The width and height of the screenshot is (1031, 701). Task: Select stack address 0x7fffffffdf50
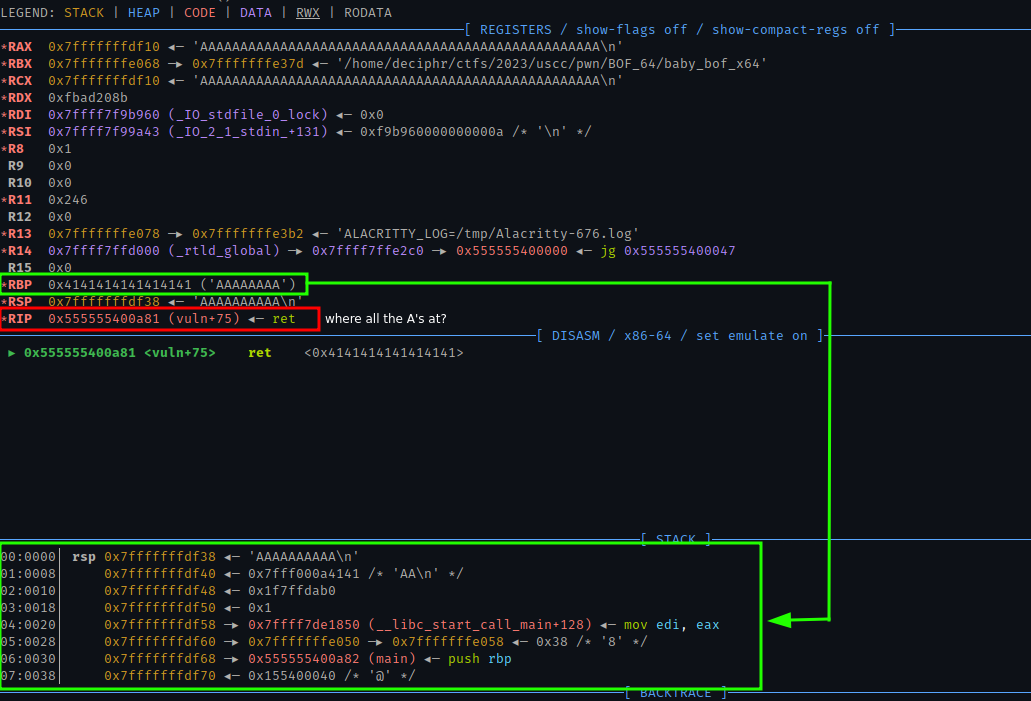click(x=160, y=608)
